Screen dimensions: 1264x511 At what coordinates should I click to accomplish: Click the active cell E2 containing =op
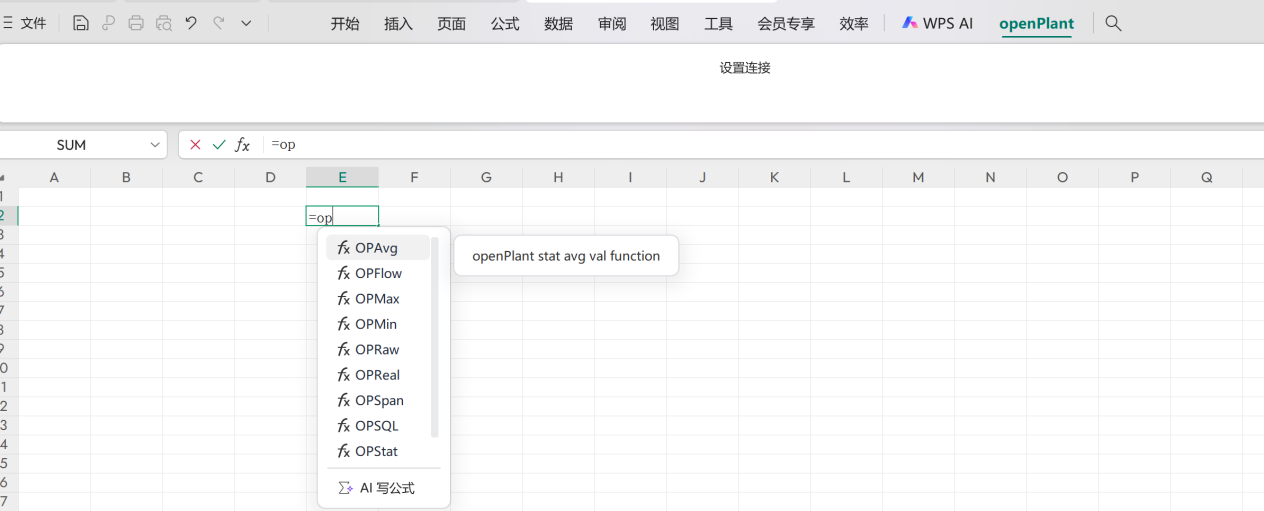click(342, 216)
